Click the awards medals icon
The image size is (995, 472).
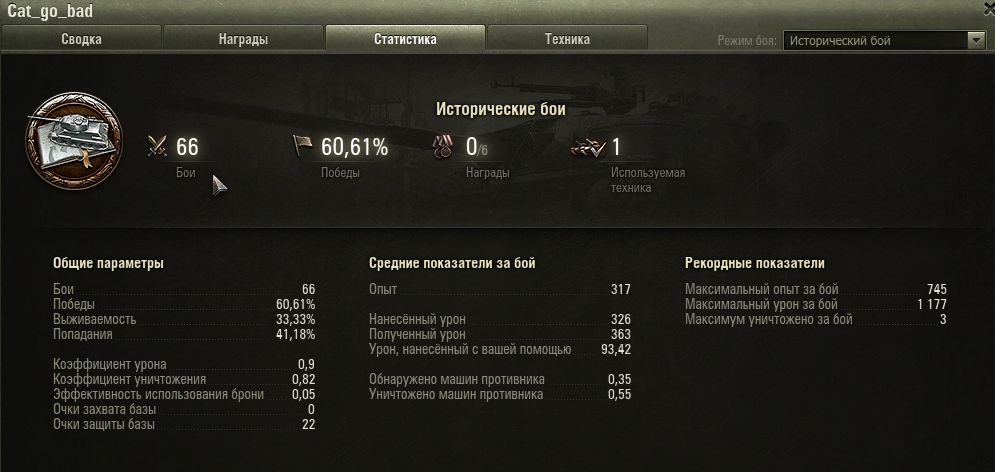tap(443, 147)
